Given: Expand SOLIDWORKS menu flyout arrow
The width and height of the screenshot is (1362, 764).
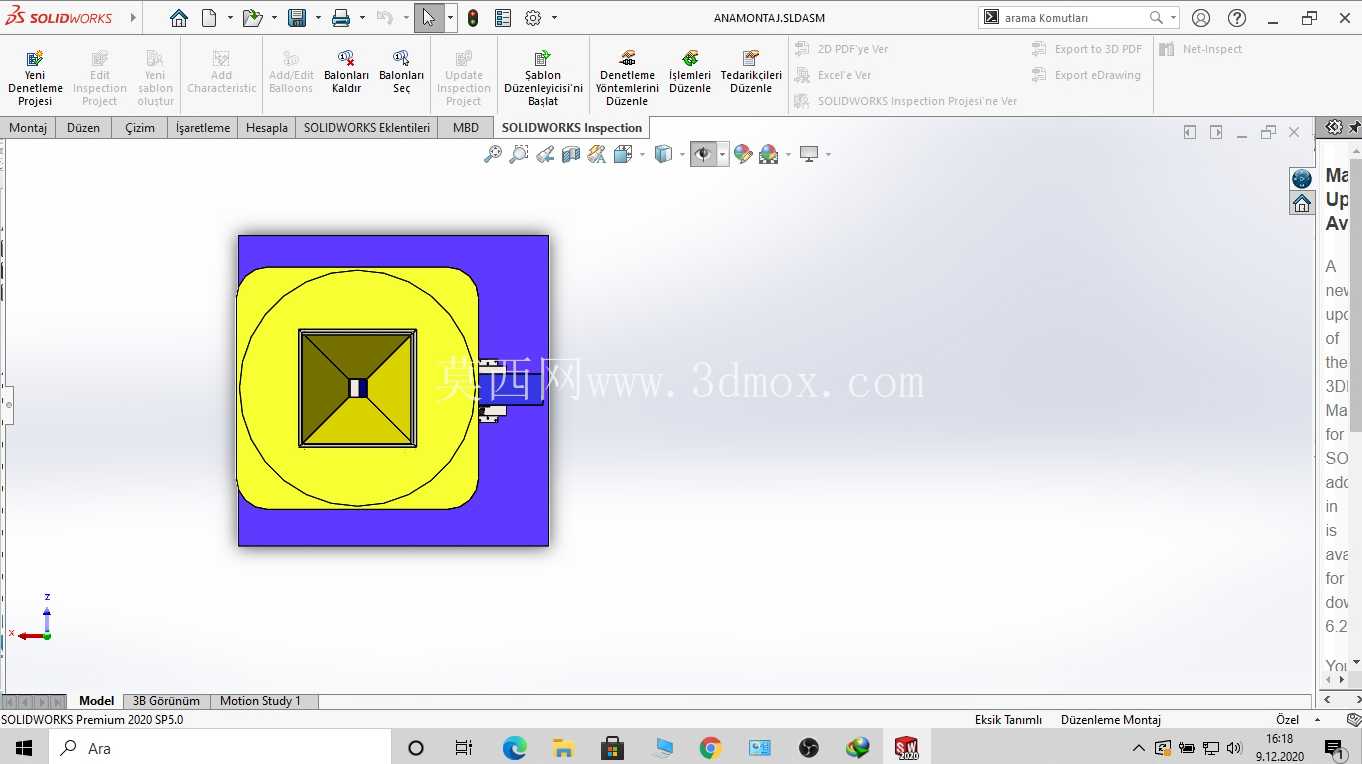Looking at the screenshot, I should pos(133,18).
